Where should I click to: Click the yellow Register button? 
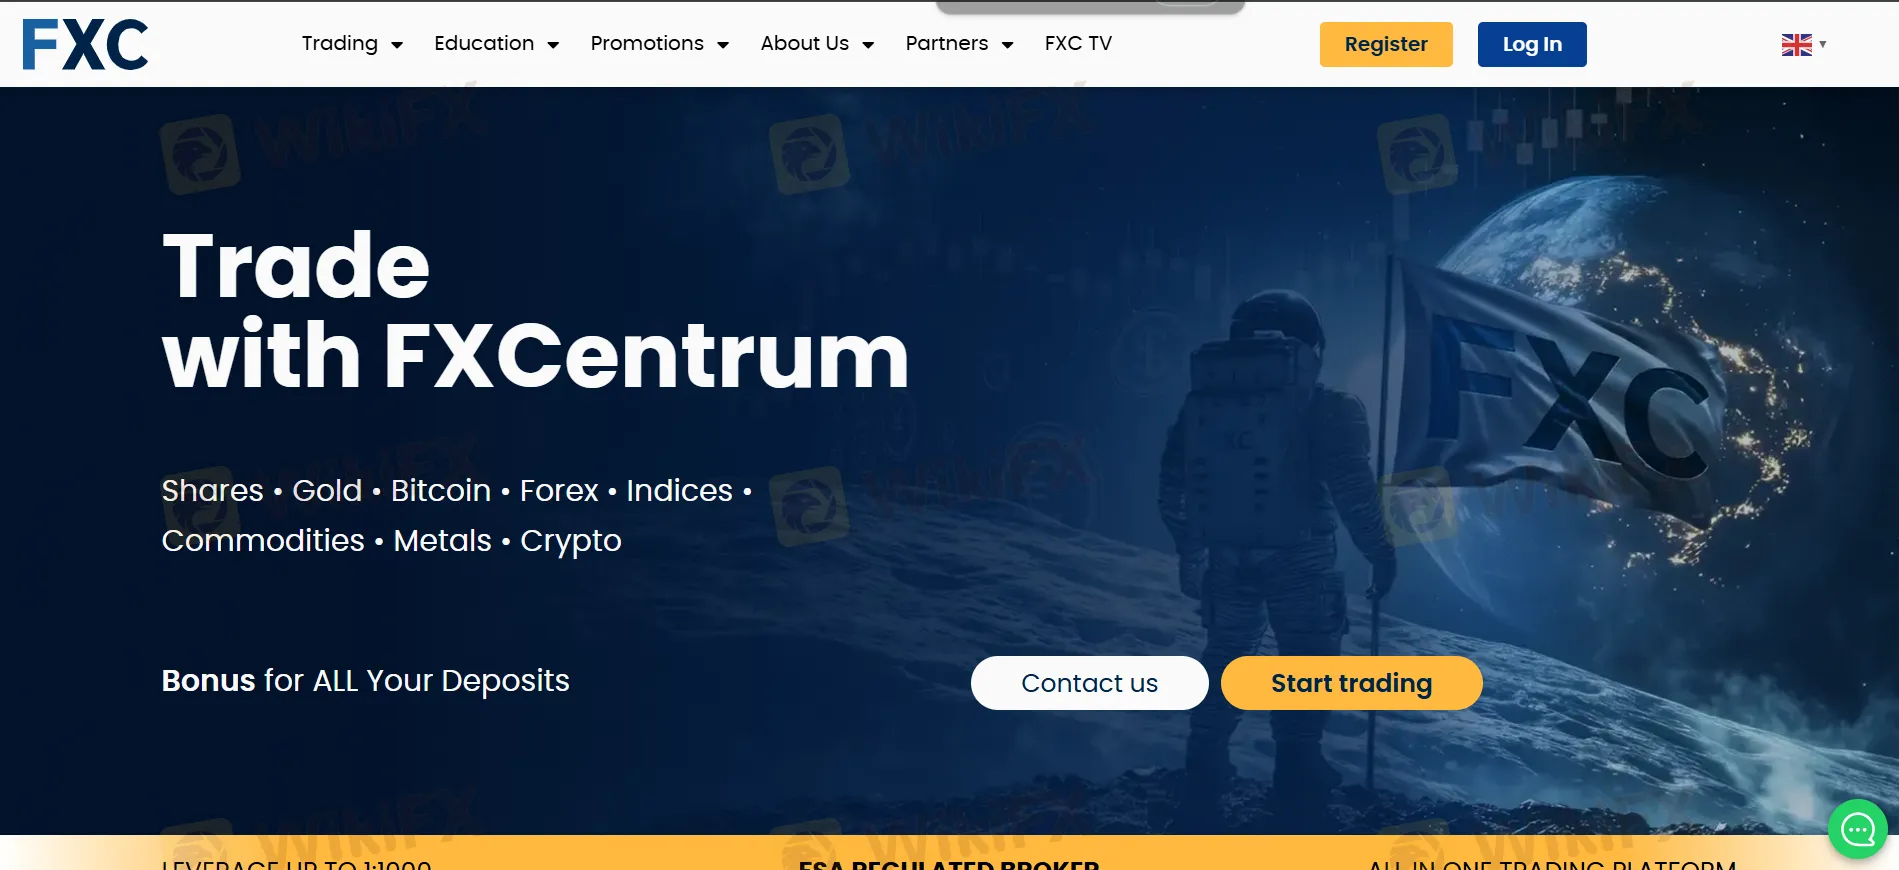1386,45
